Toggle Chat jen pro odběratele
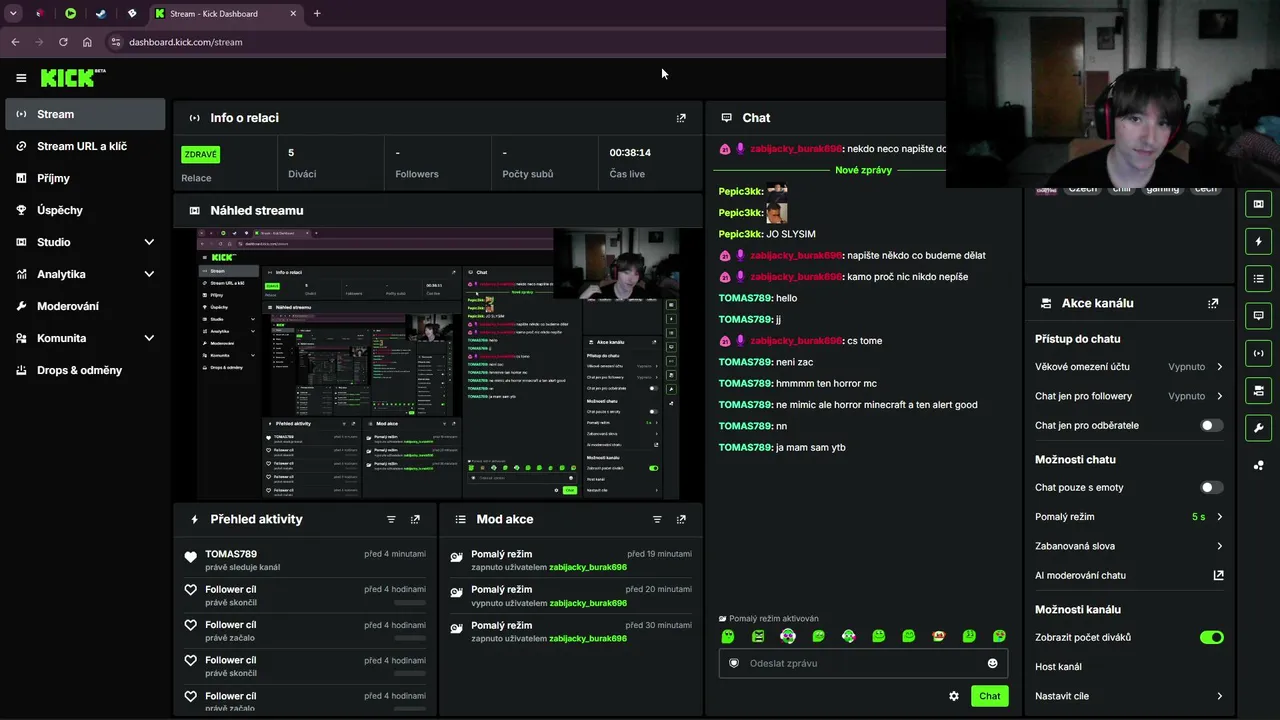Image resolution: width=1280 pixels, height=720 pixels. click(1211, 425)
